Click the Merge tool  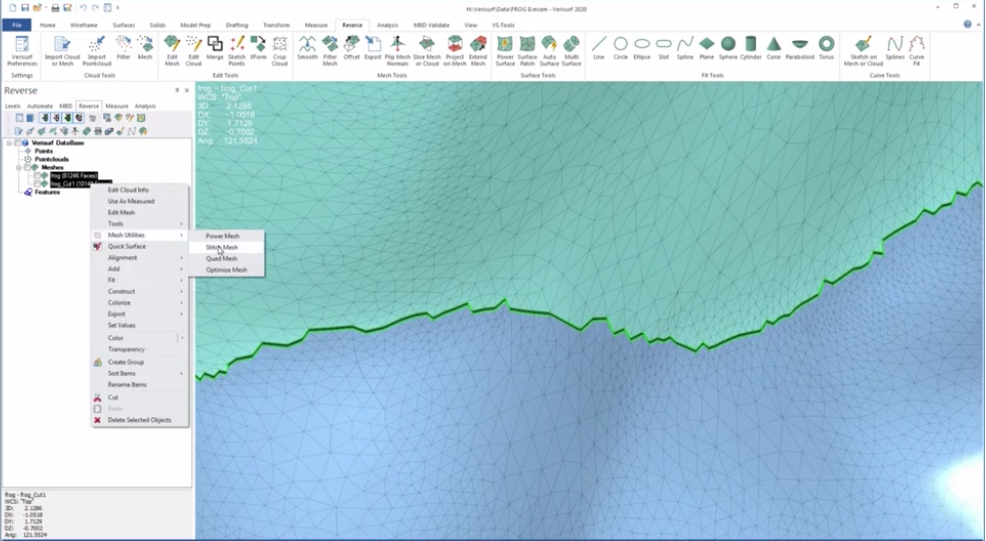click(215, 48)
